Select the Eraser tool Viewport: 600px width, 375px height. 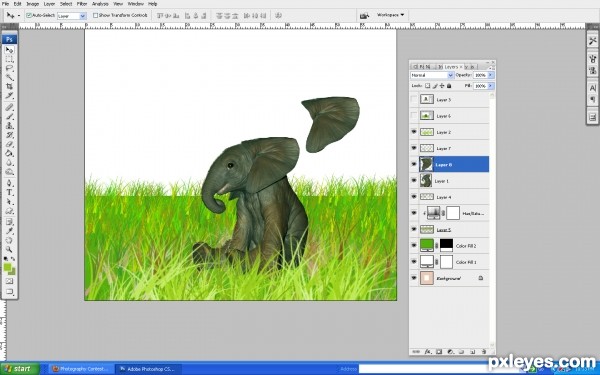9,144
